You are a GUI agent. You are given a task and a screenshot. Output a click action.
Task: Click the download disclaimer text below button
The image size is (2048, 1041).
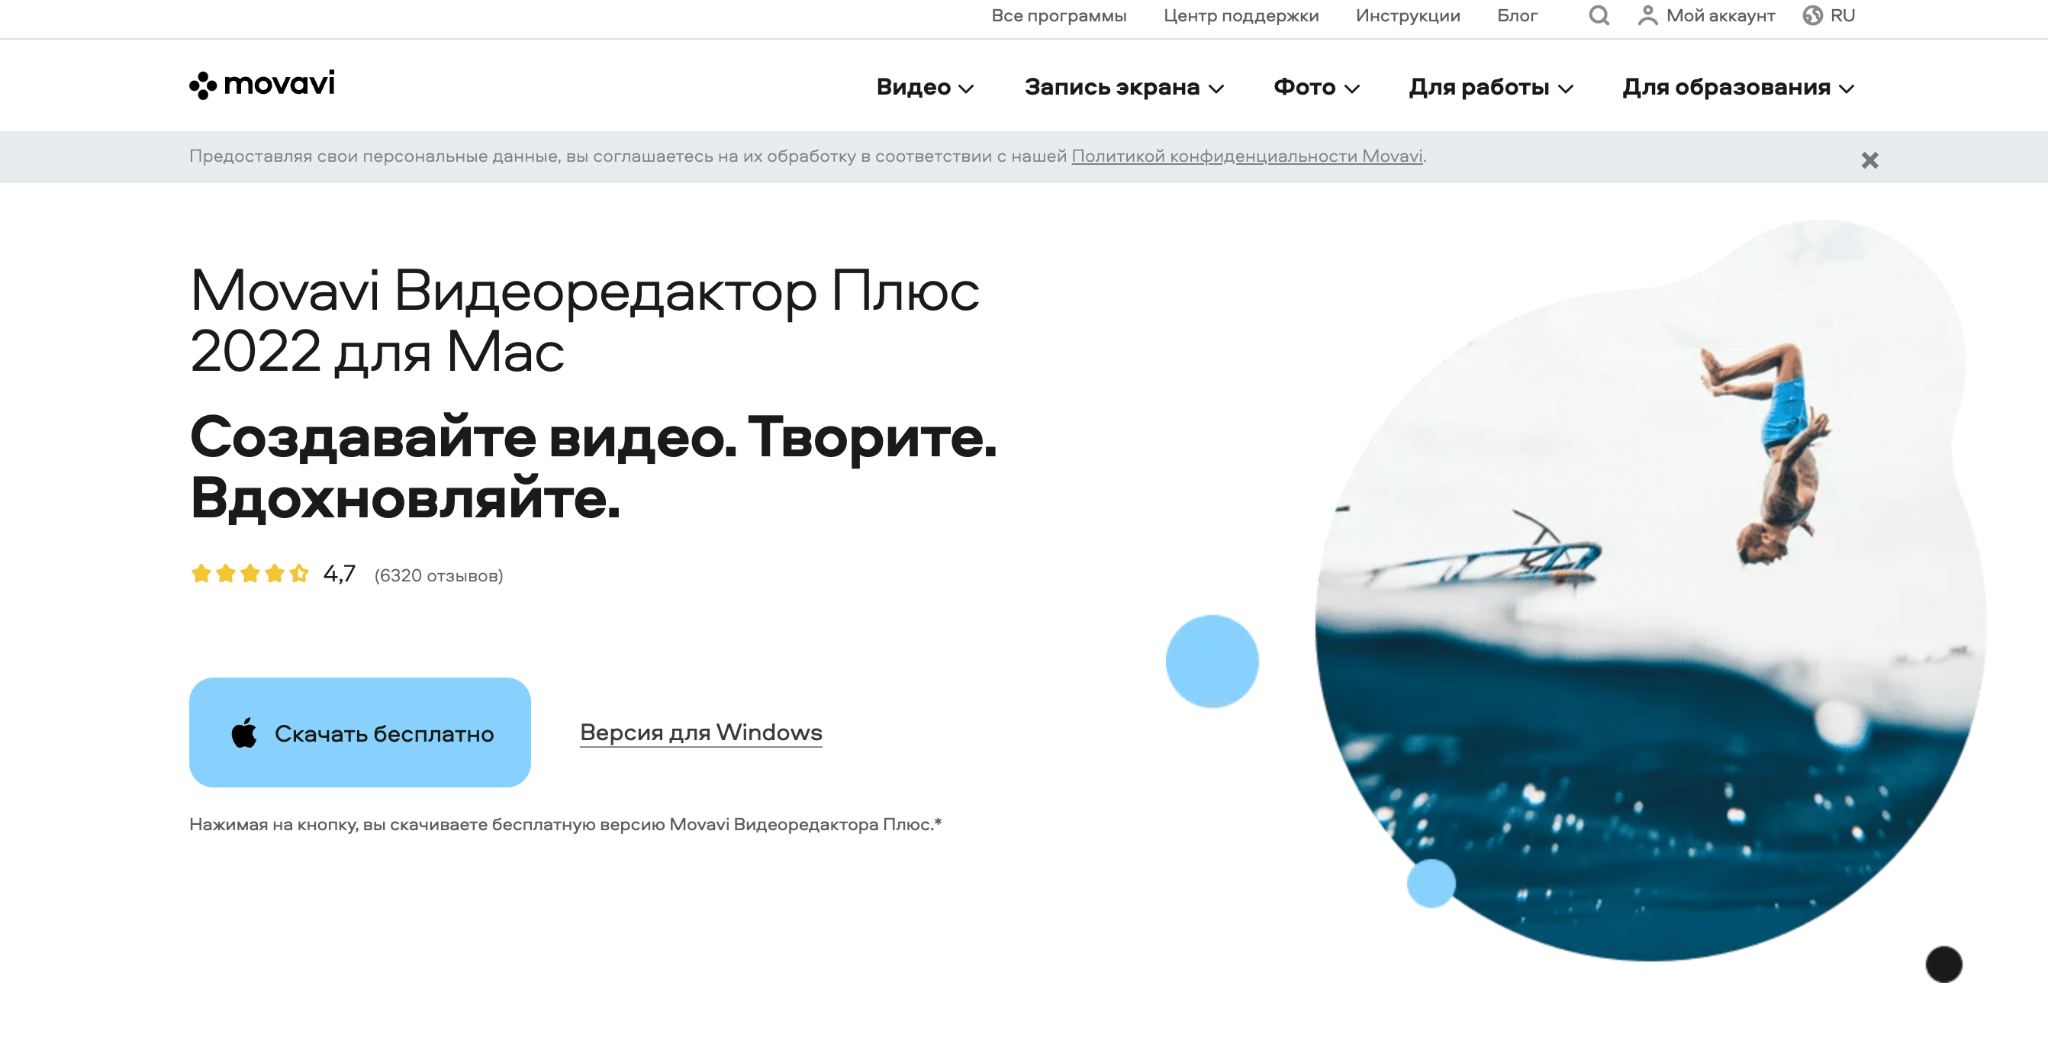click(565, 824)
